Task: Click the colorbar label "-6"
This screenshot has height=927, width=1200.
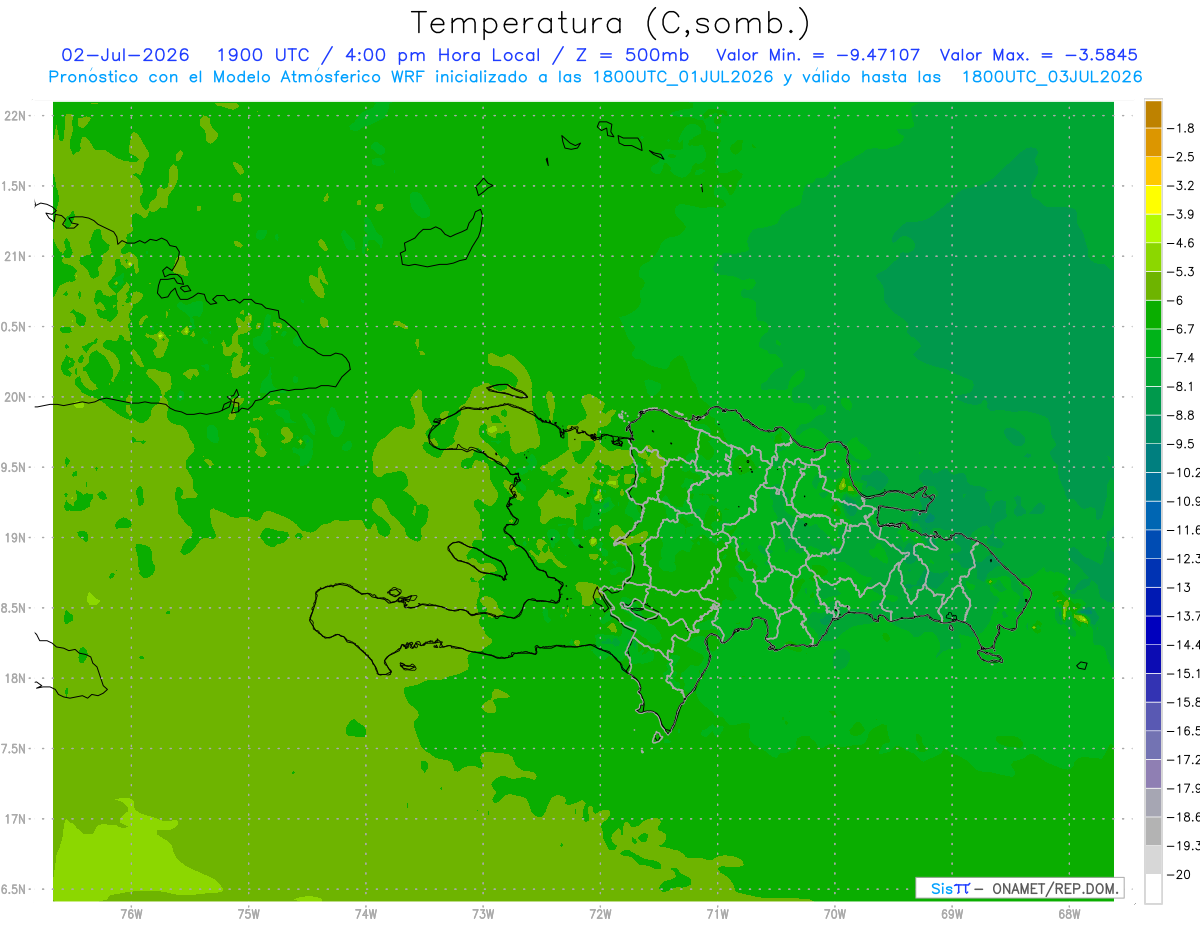Action: (x=1176, y=300)
